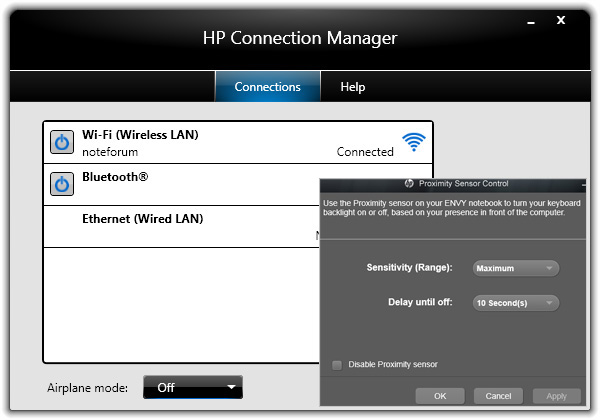Expand the Delay until off dropdown
Image resolution: width=600 pixels, height=420 pixels.
tap(516, 303)
